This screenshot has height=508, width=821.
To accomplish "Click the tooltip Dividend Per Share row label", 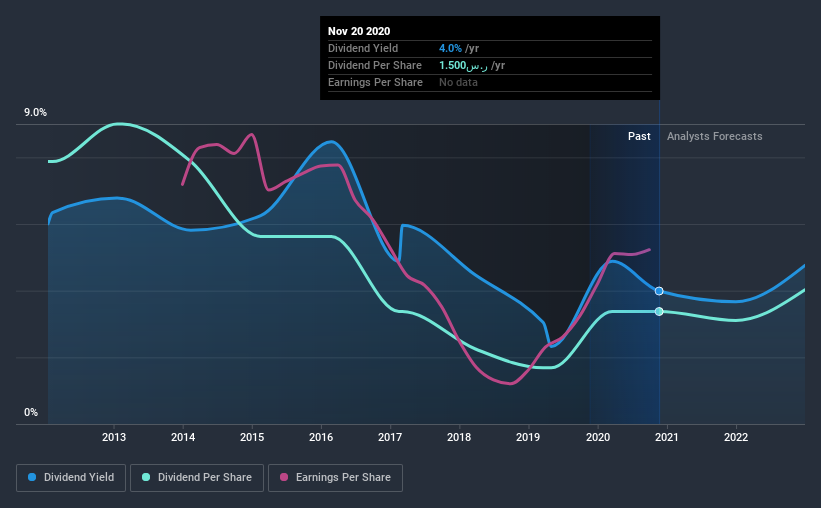I will pos(375,65).
